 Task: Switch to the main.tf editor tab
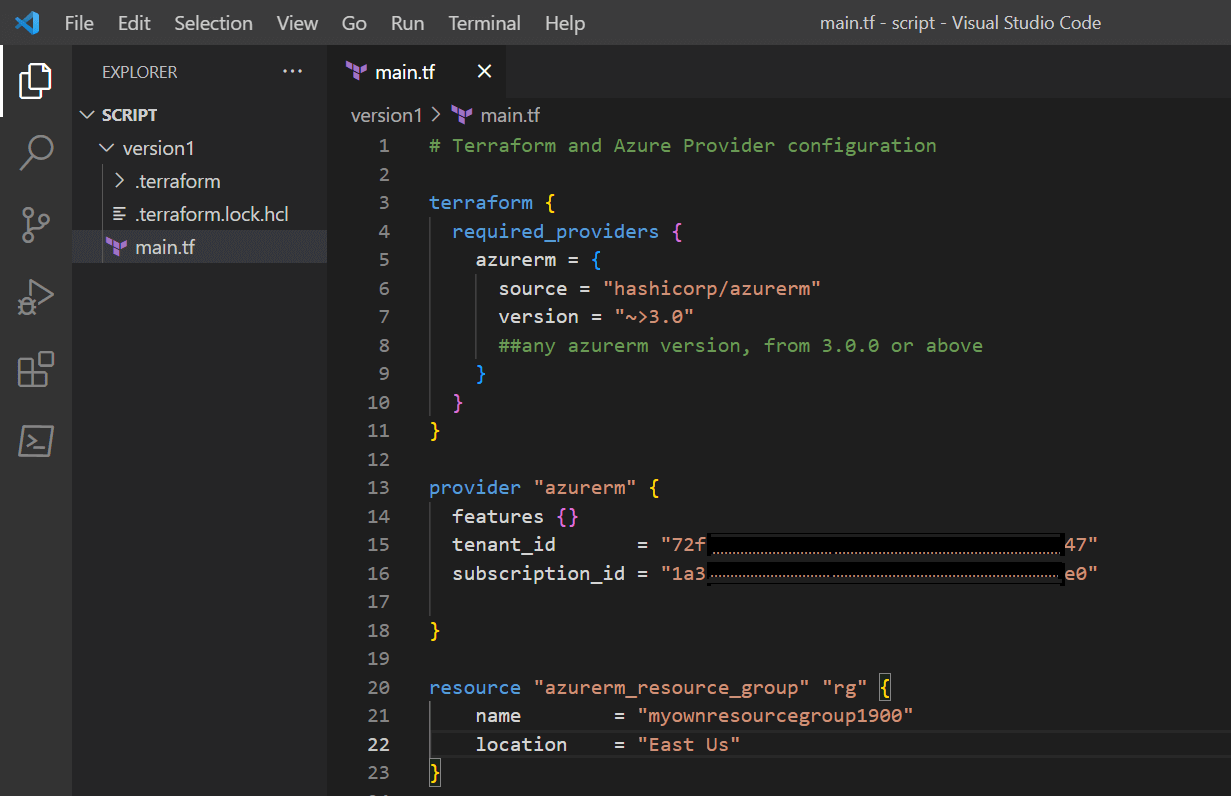(404, 71)
